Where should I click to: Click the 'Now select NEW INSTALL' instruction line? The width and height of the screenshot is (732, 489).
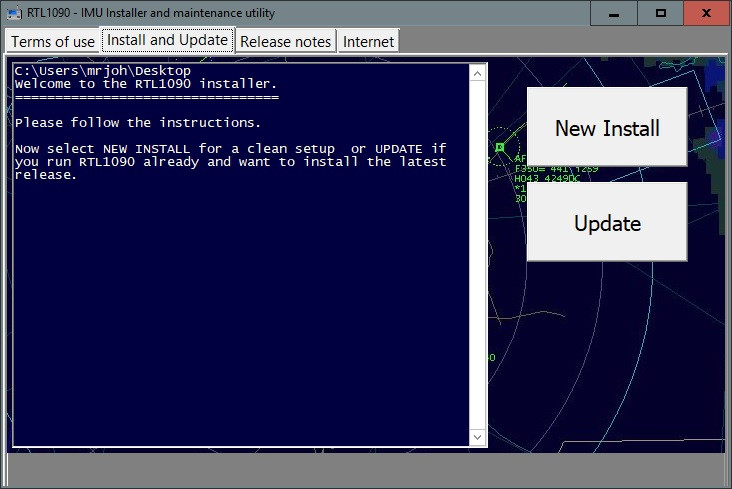[x=231, y=149]
